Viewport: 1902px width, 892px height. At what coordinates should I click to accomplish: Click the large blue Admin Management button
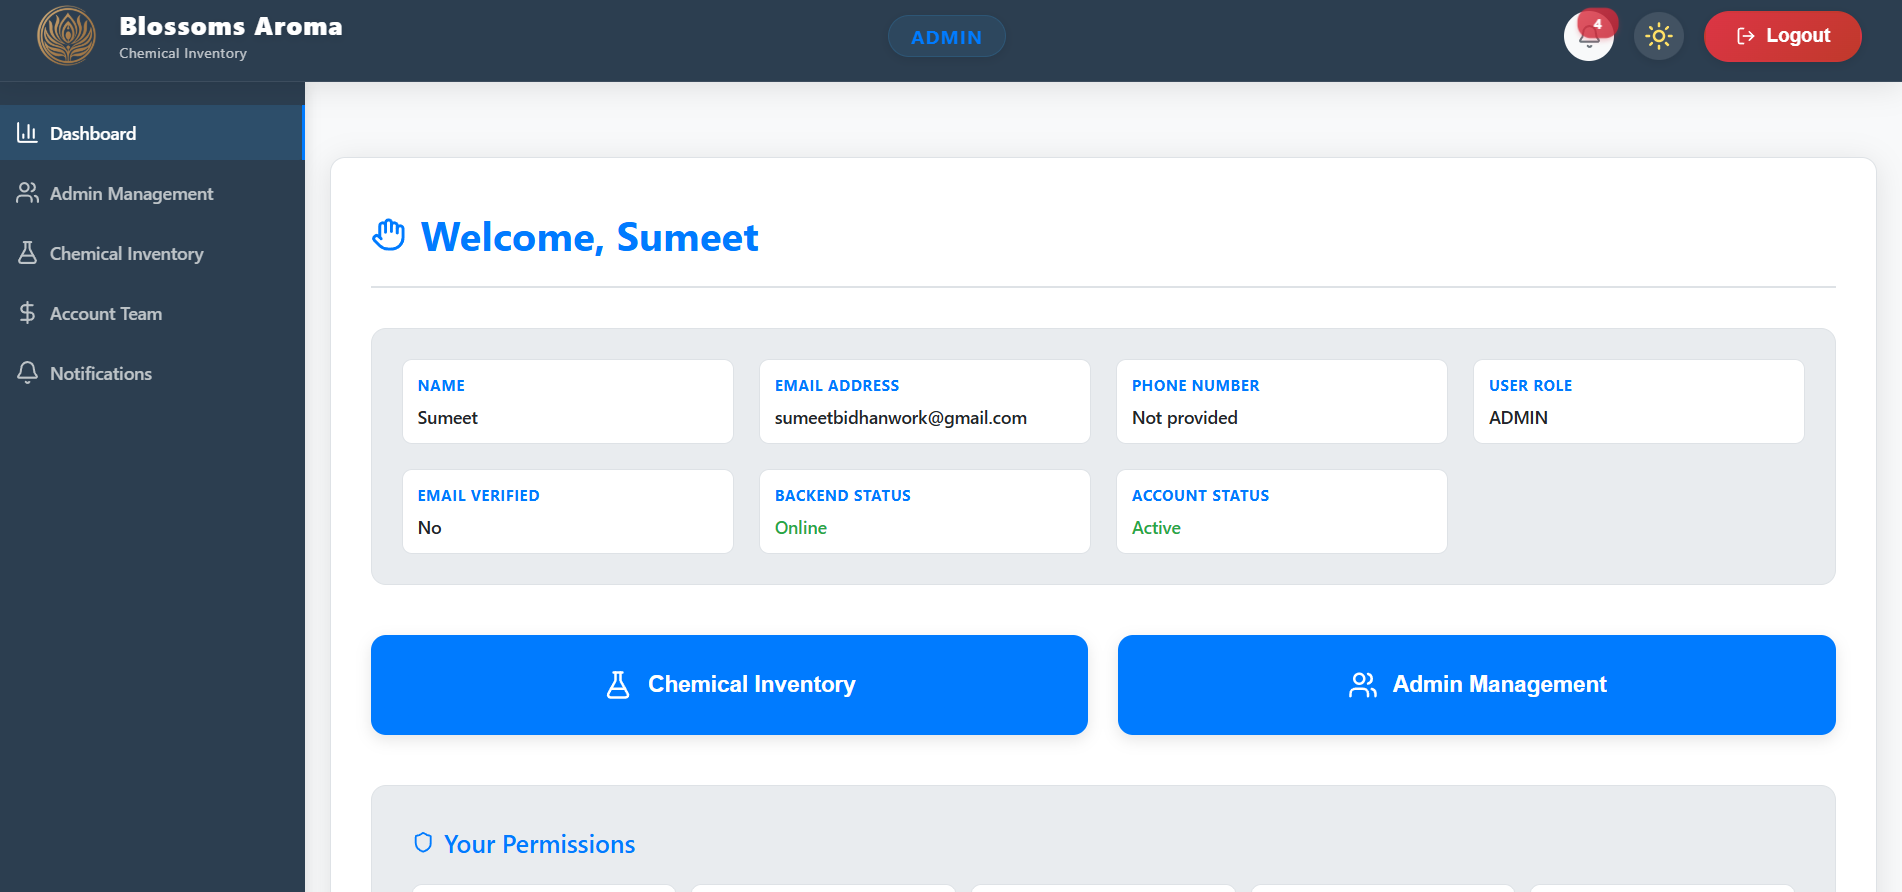coord(1476,685)
